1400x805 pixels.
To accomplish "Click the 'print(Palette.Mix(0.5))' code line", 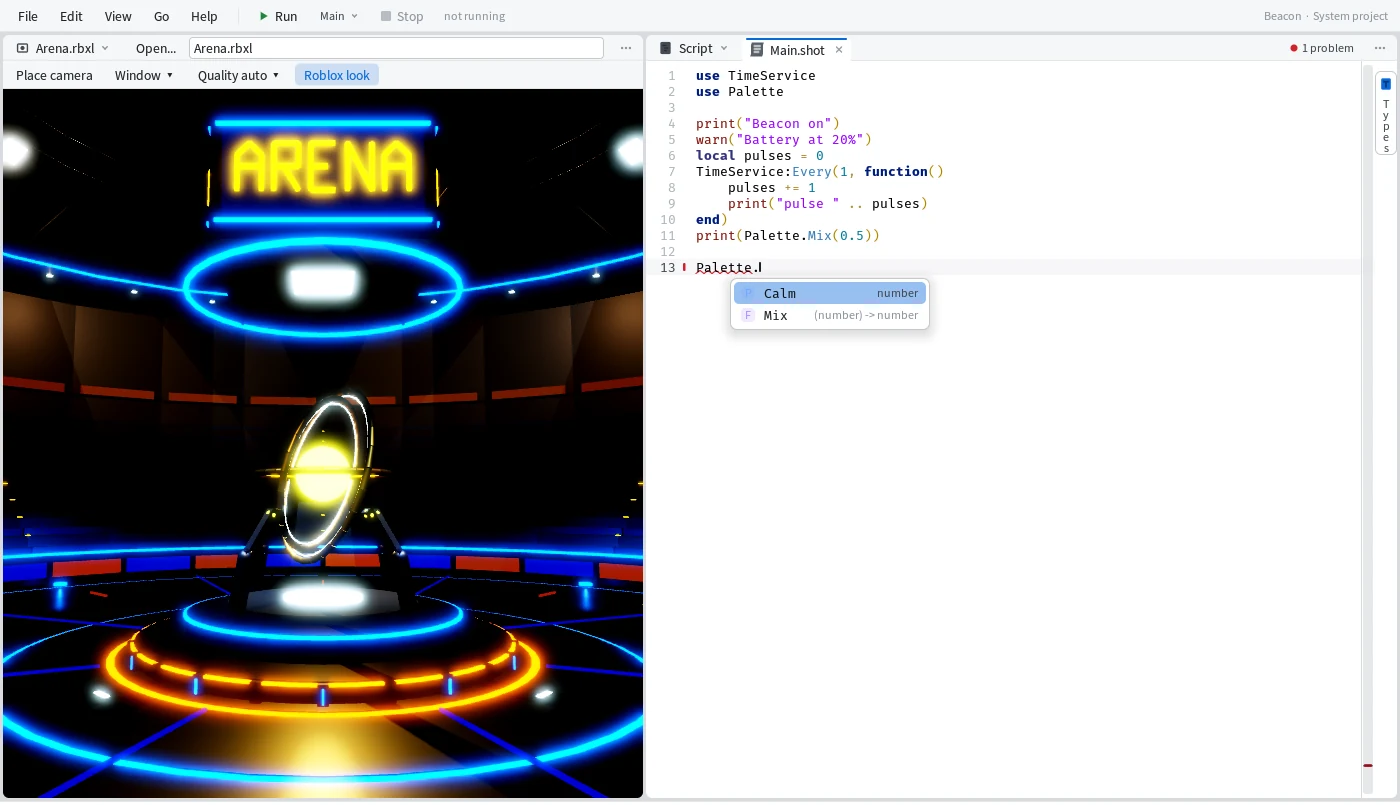I will click(788, 235).
